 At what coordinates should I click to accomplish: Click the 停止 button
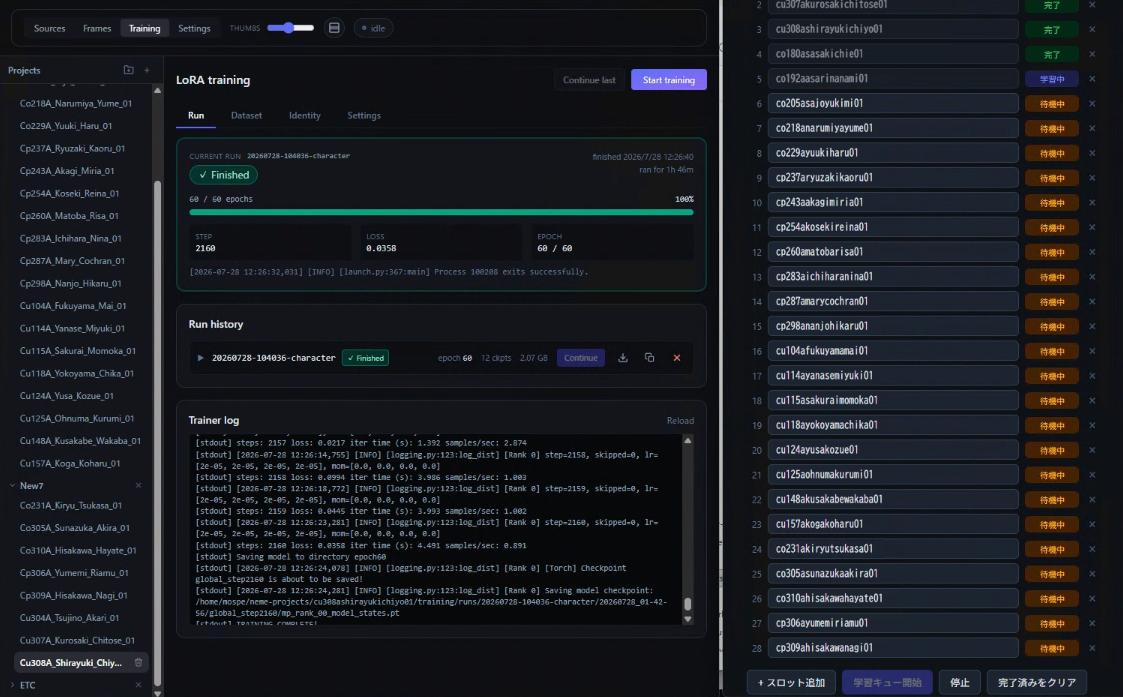click(x=959, y=683)
